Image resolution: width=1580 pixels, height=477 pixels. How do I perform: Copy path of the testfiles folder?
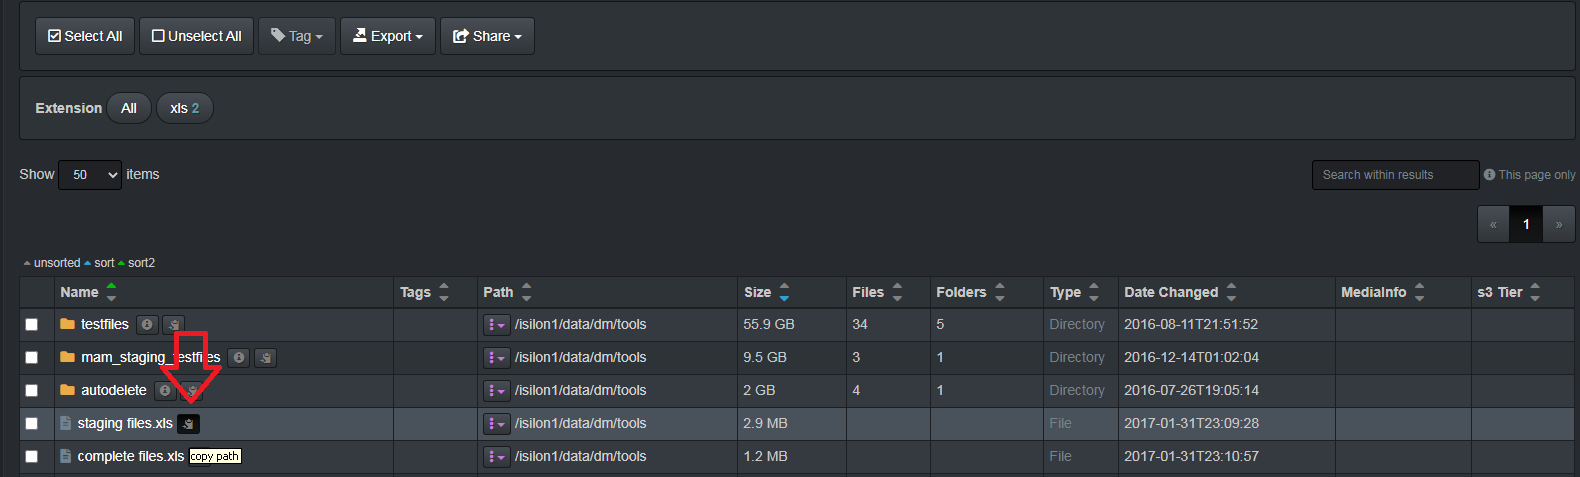[x=173, y=324]
